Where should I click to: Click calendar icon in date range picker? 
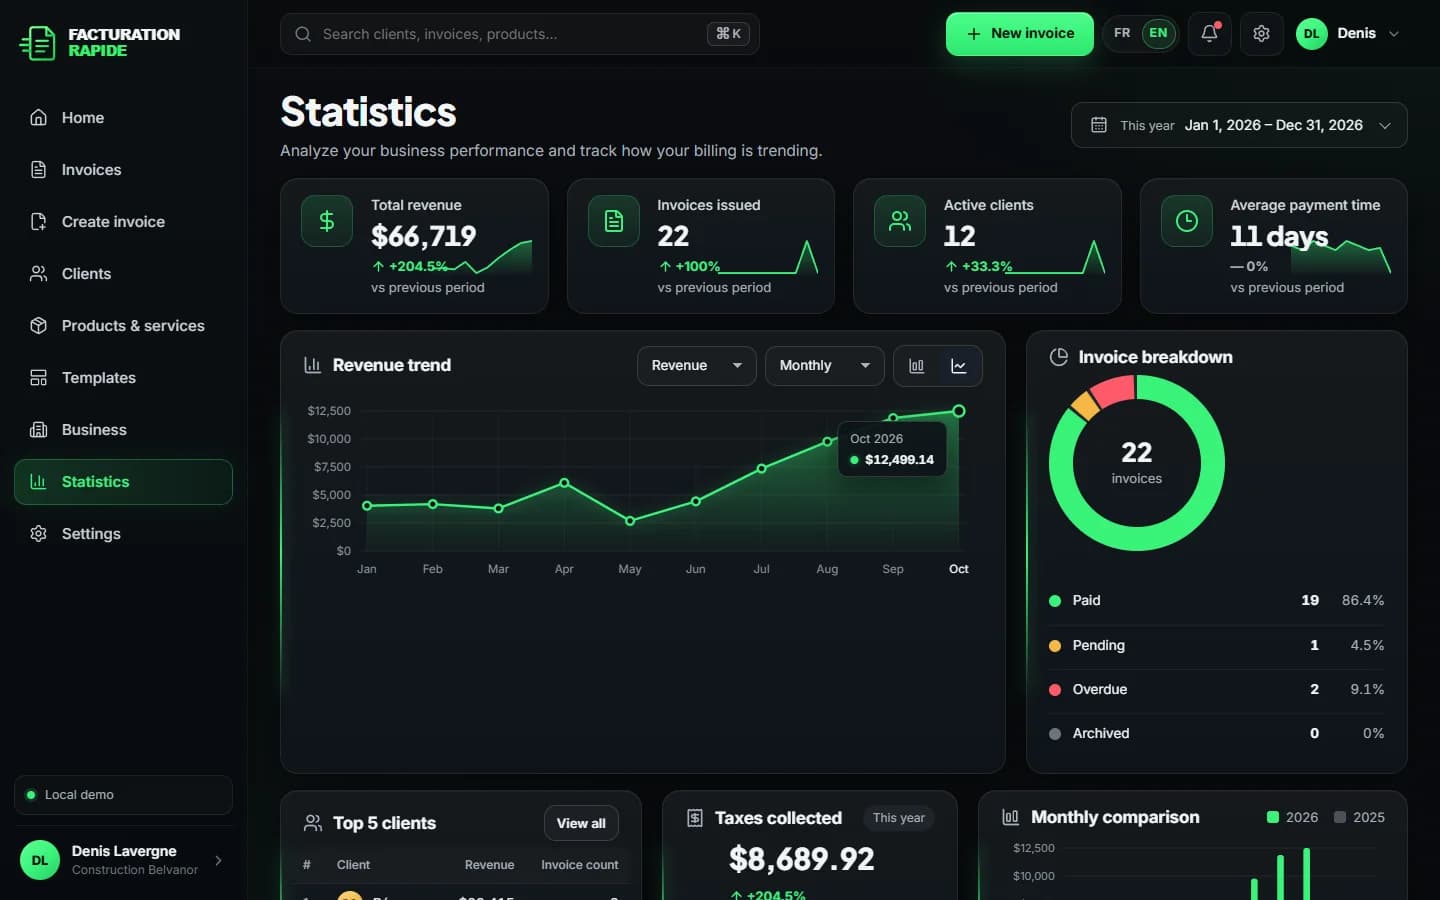coord(1099,125)
